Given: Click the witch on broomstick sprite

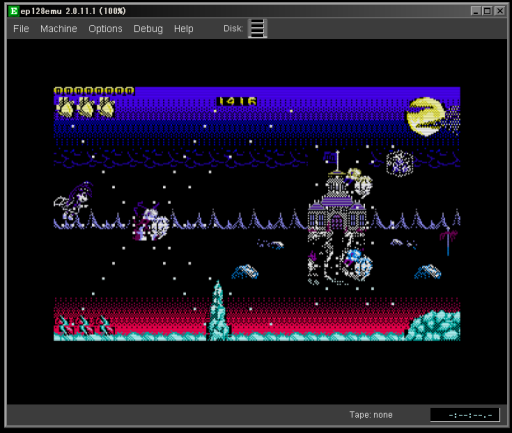Looking at the screenshot, I should 74,200.
